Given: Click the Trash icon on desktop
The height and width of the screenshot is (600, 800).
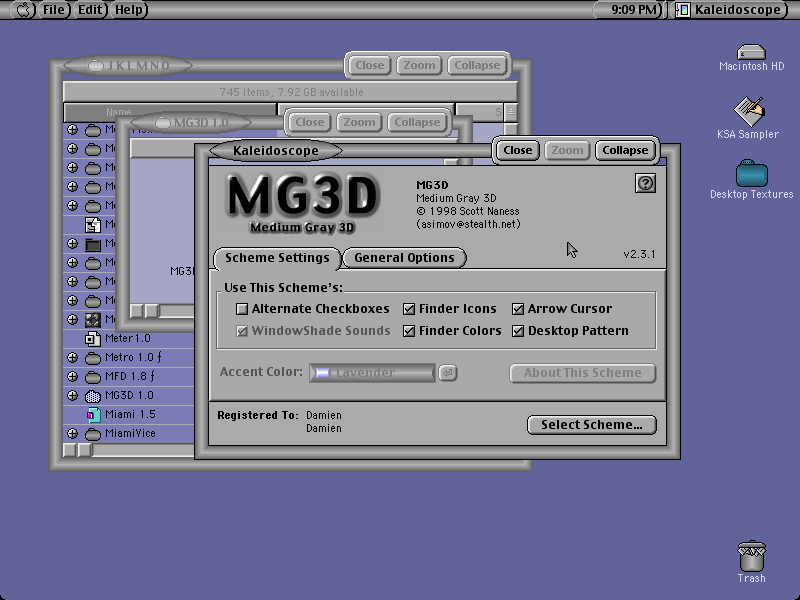Looking at the screenshot, I should (752, 556).
